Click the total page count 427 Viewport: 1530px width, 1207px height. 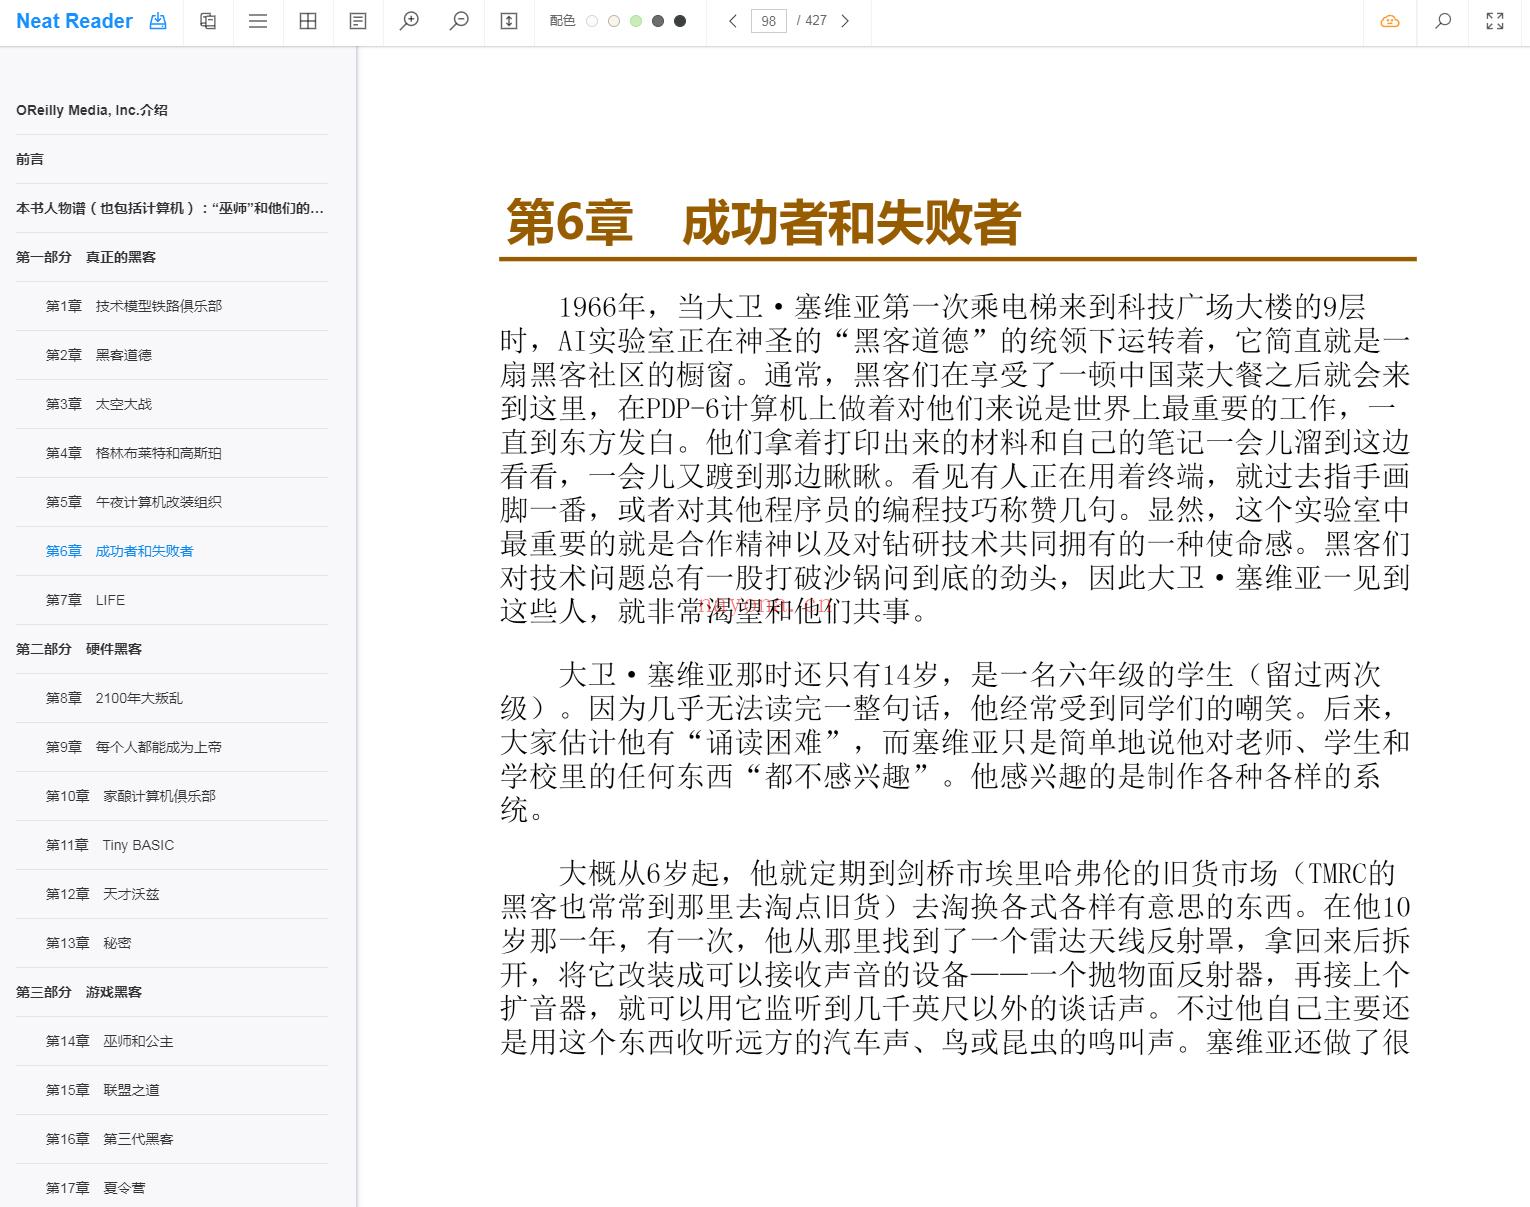click(x=816, y=21)
